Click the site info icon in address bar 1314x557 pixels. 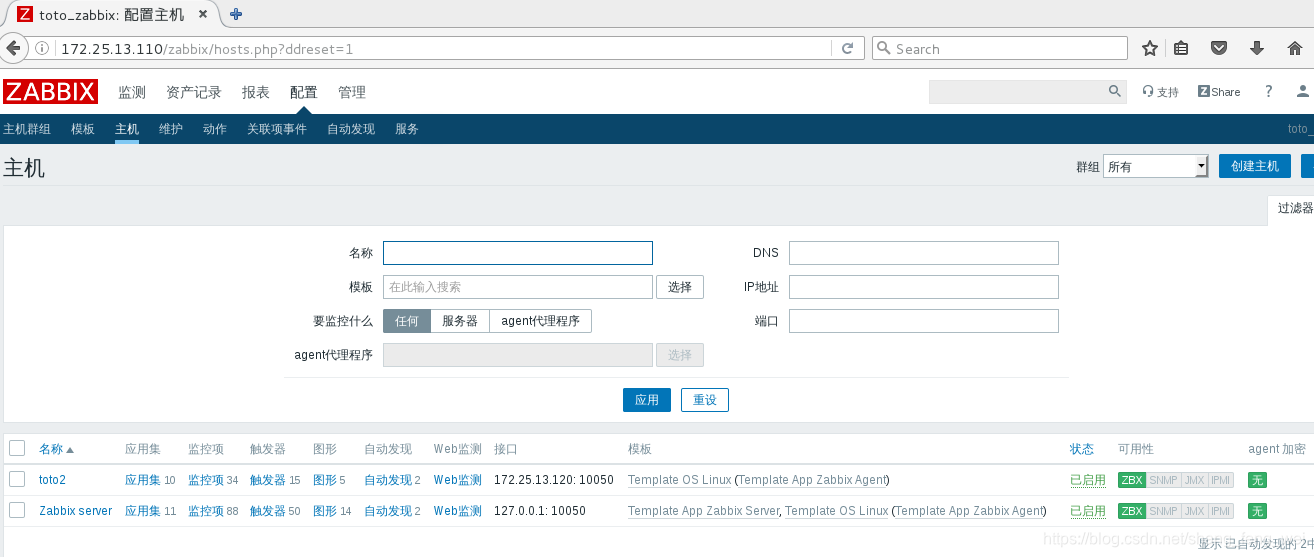coord(42,48)
